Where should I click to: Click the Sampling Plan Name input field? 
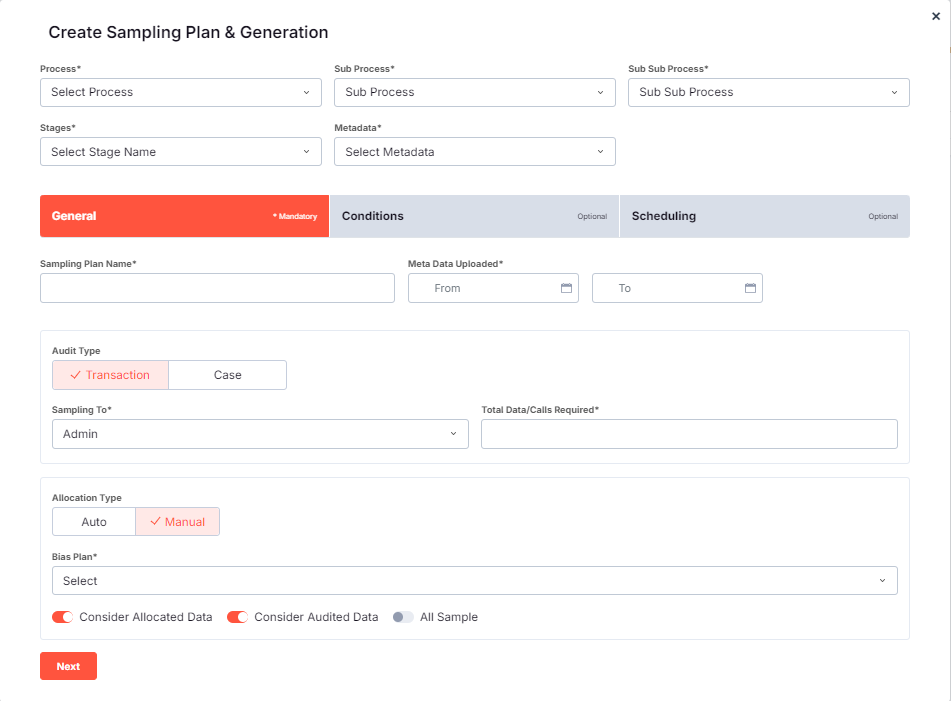pyautogui.click(x=217, y=287)
